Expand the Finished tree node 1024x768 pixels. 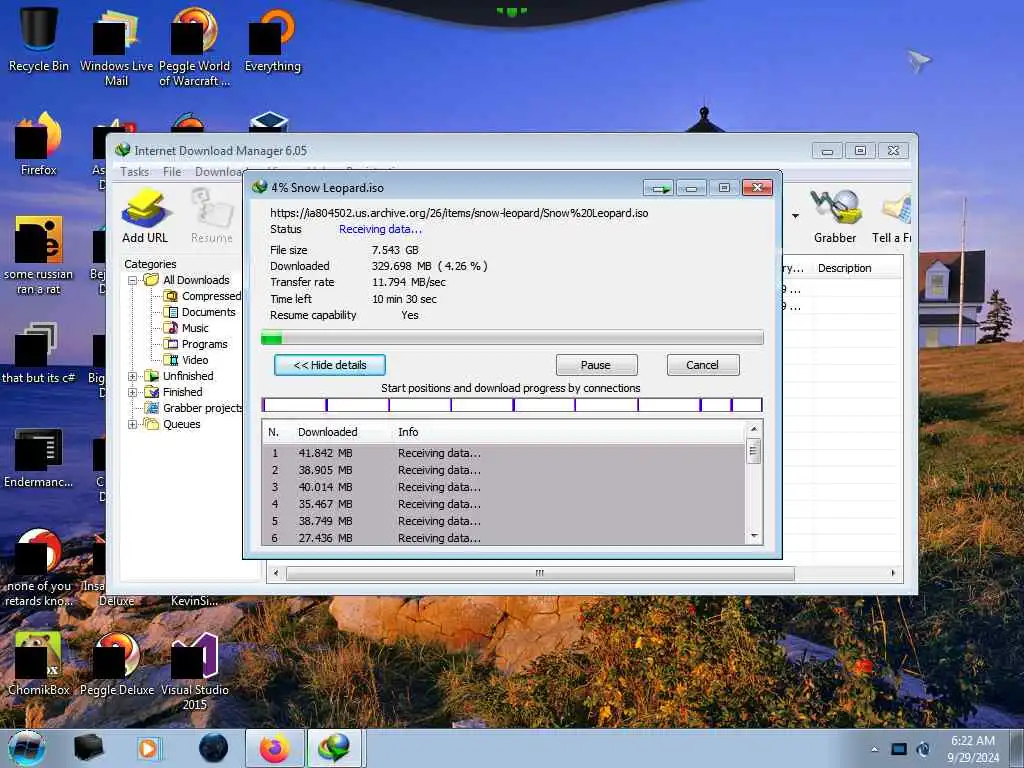click(x=133, y=392)
